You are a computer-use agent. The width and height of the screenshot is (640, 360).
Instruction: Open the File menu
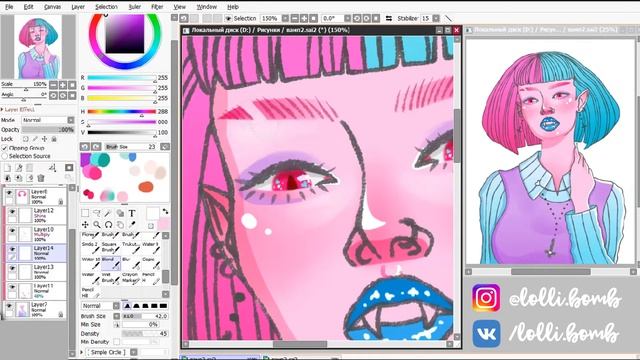tap(9, 7)
